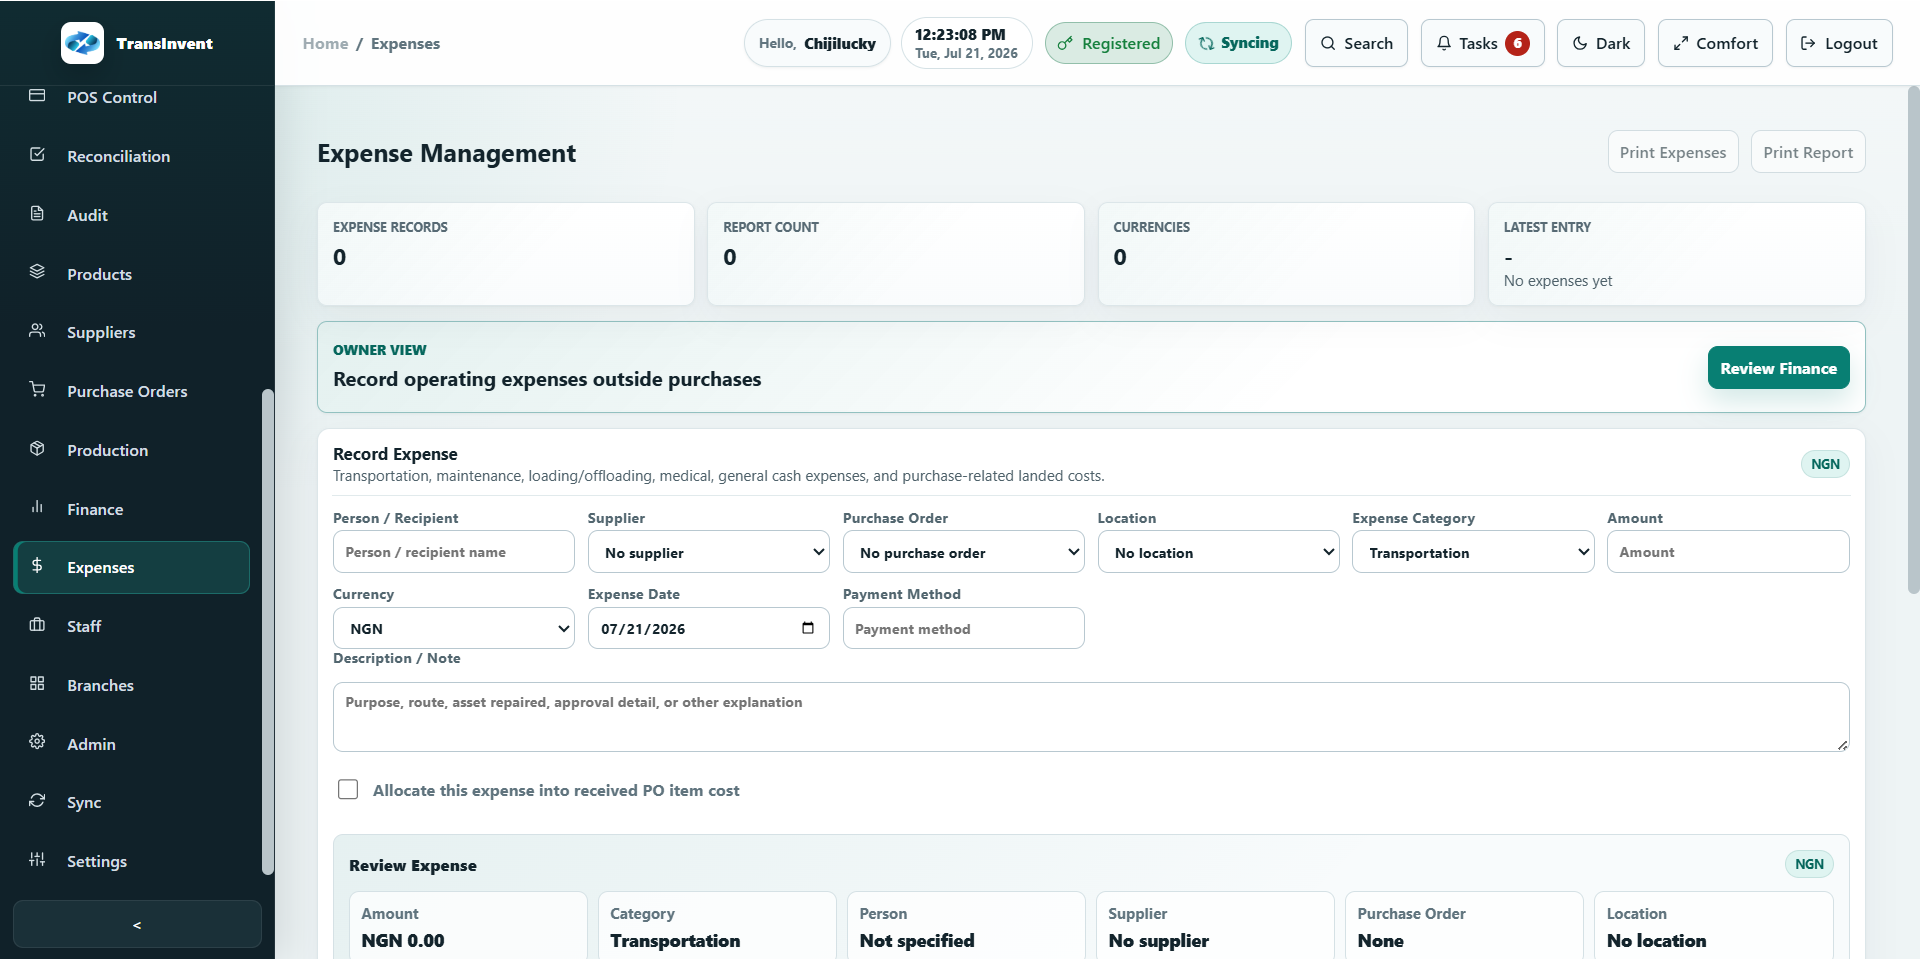Click the Review Finance button

pos(1778,368)
